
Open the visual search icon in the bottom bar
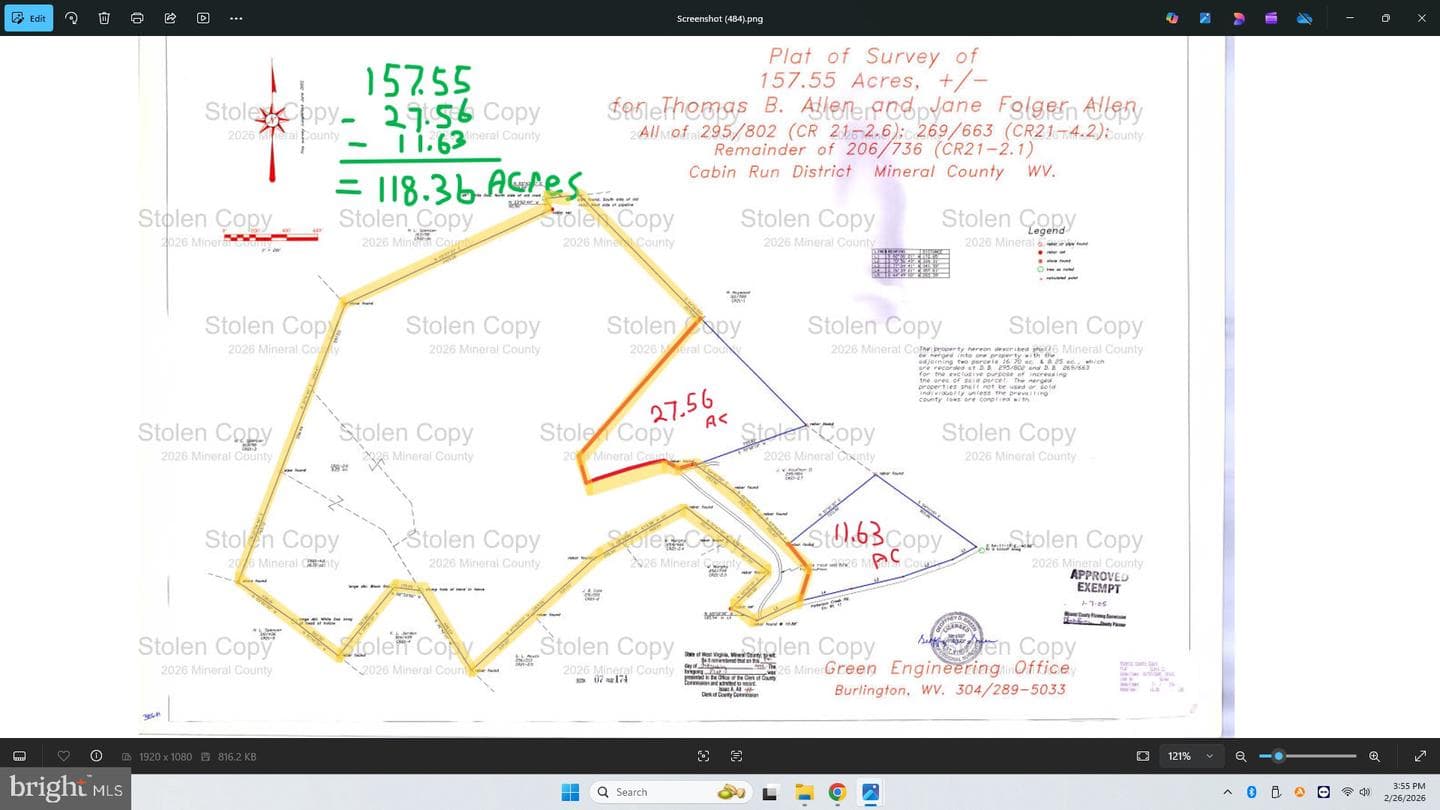(703, 756)
